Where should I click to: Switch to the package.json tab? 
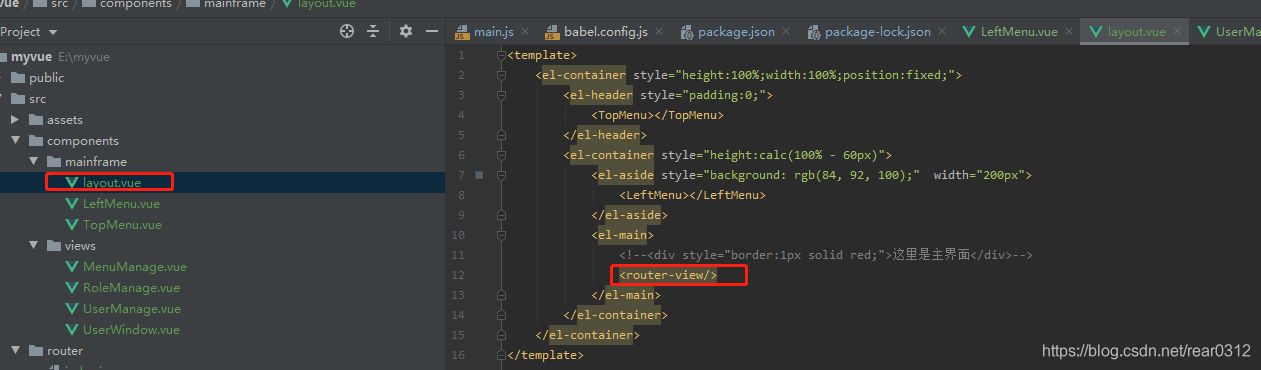[x=735, y=32]
